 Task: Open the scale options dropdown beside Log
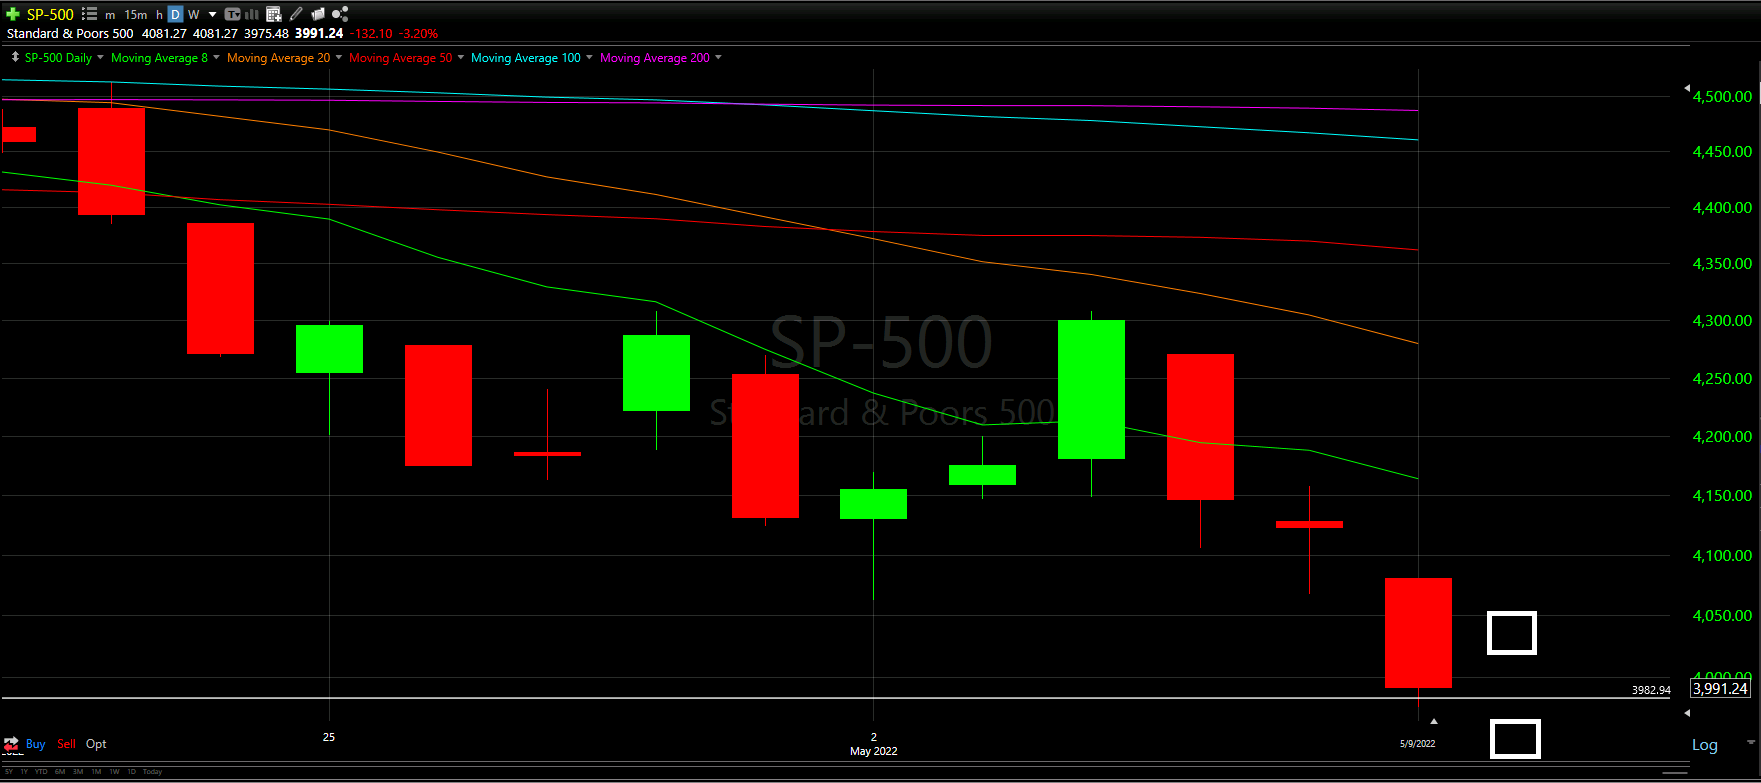click(x=1751, y=742)
